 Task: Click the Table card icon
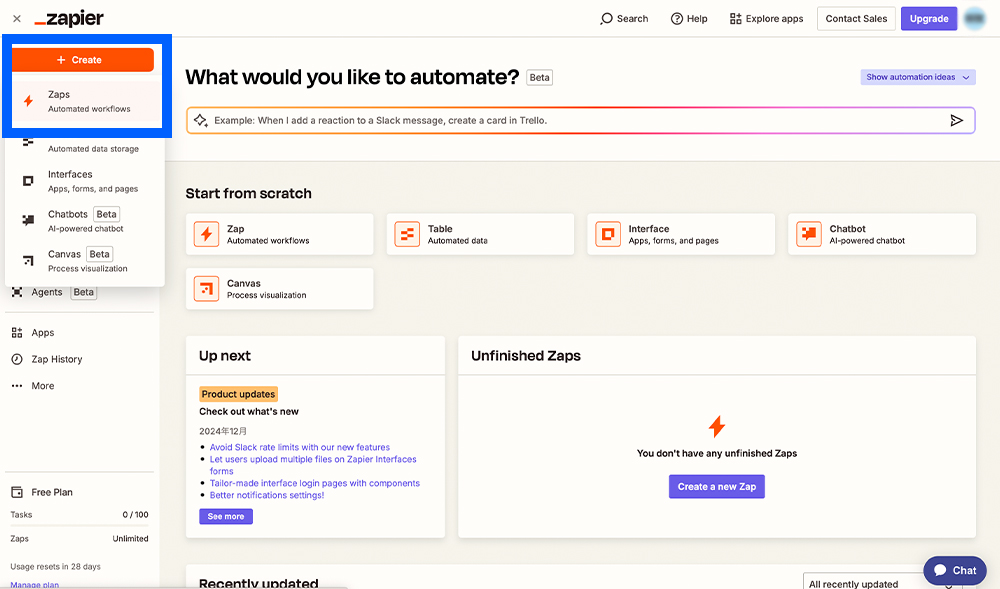pos(407,234)
